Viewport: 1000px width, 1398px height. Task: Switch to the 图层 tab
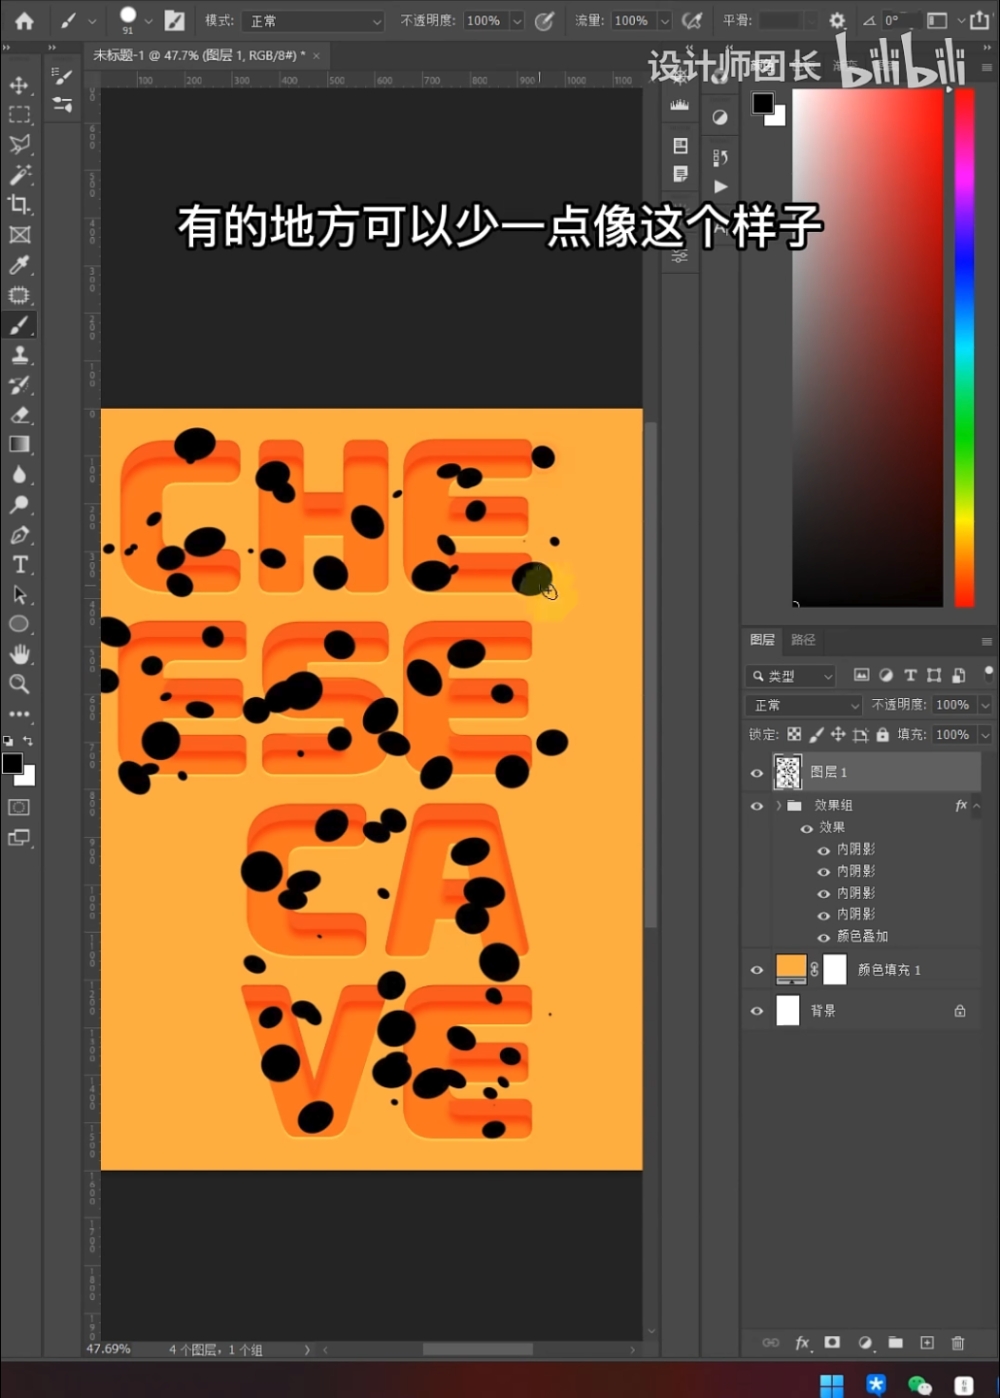pyautogui.click(x=762, y=640)
